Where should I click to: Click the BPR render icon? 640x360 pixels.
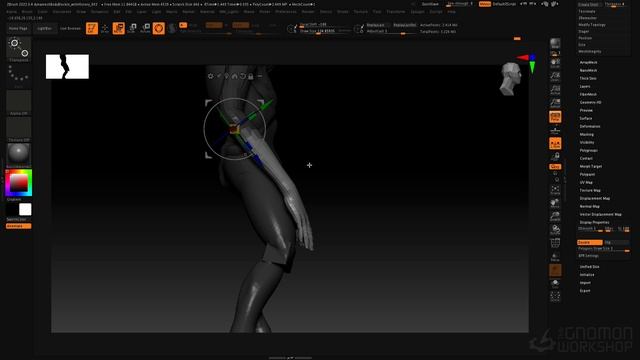point(555,43)
